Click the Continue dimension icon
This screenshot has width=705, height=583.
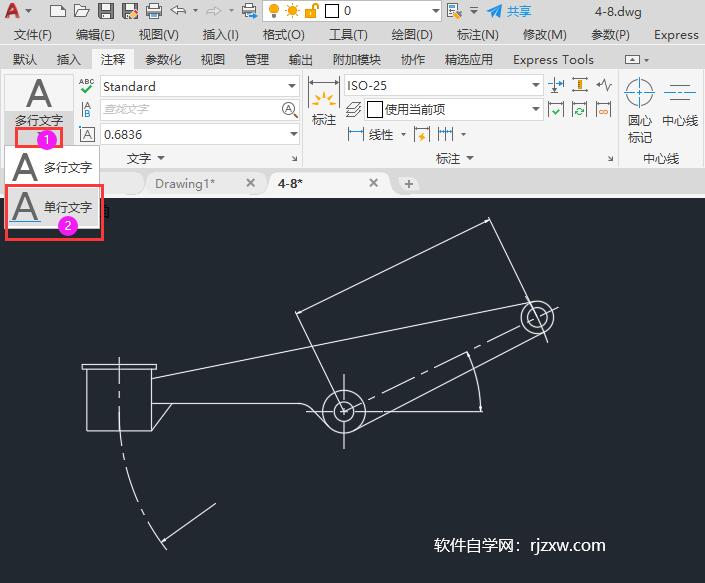pos(445,134)
